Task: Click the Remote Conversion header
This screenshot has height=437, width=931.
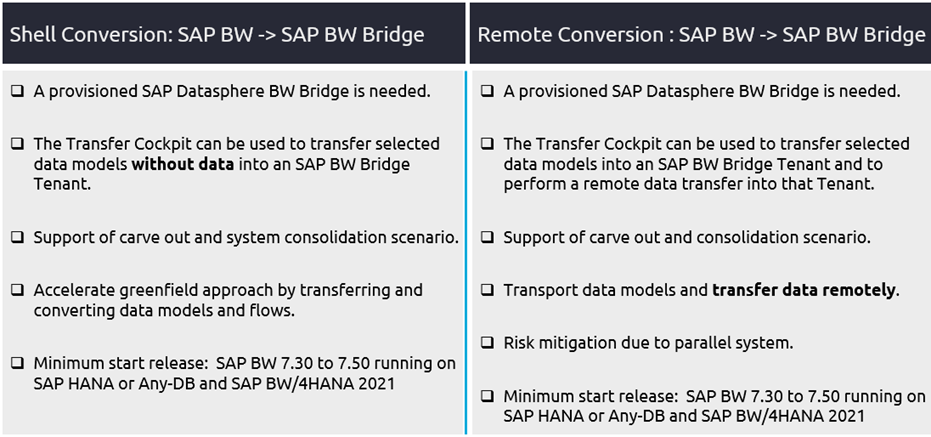Action: (701, 34)
